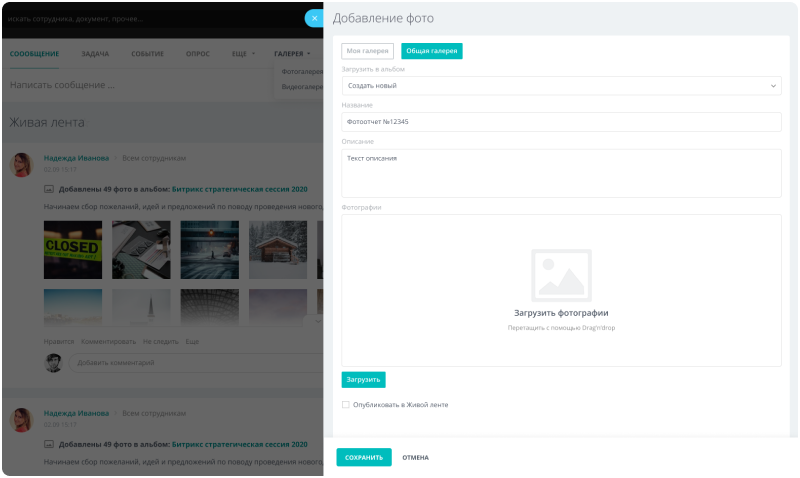The image size is (800, 478).
Task: Click the 'Название' field containing 'Фотоотчет №12345'
Action: click(561, 121)
